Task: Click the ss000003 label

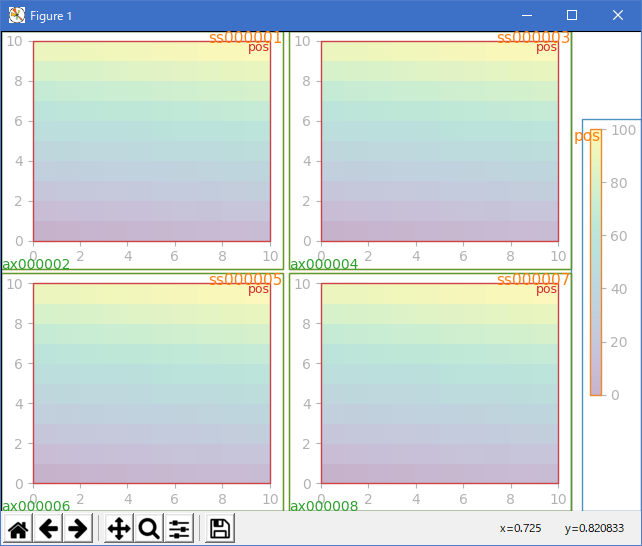Action: point(533,37)
